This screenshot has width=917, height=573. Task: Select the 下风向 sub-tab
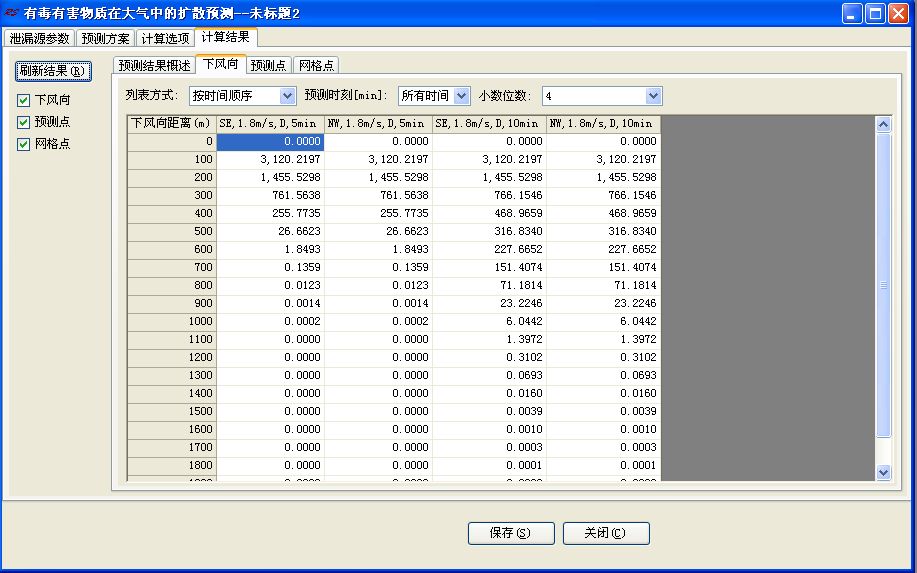pyautogui.click(x=220, y=64)
